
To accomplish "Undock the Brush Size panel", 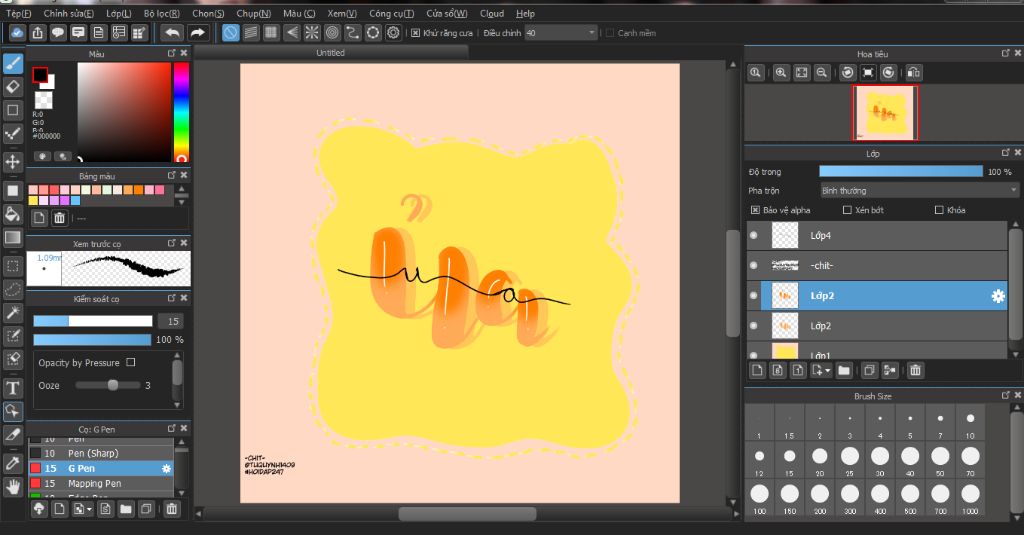I will pos(1006,395).
